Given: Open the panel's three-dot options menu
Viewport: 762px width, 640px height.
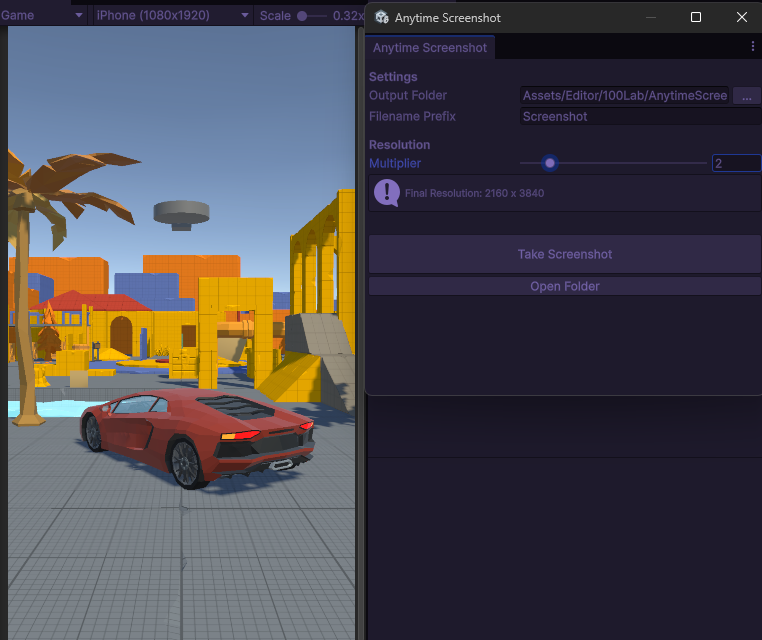Looking at the screenshot, I should pos(753,46).
